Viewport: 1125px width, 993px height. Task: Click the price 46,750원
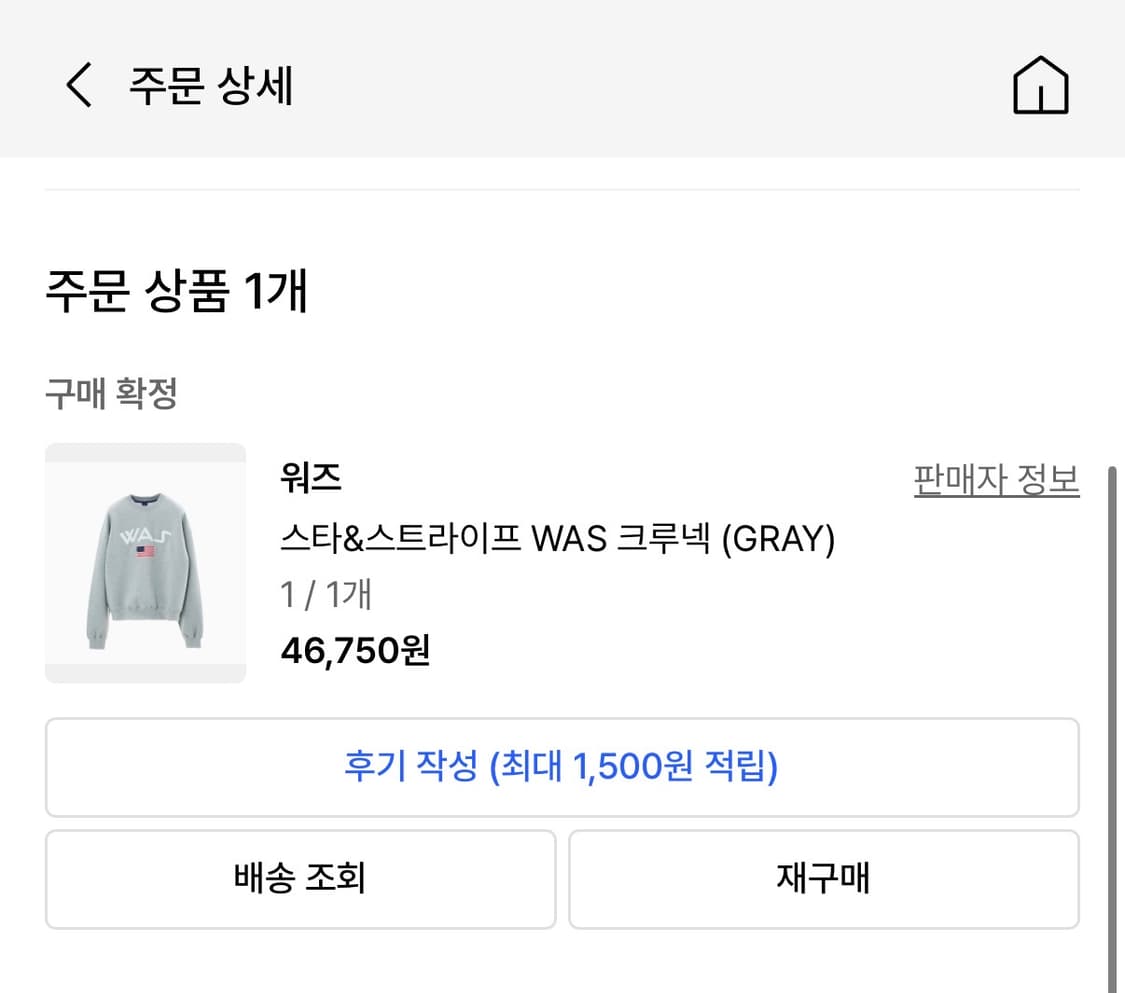click(355, 651)
